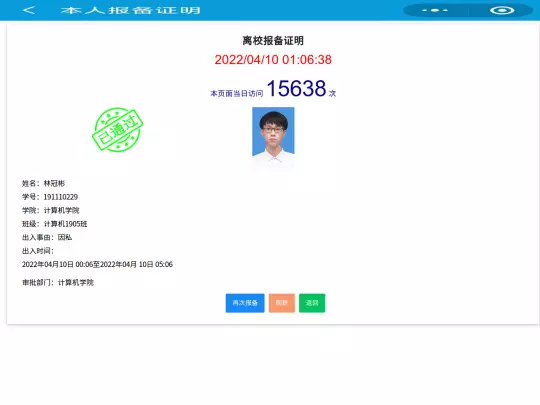The height and width of the screenshot is (405, 540).
Task: Click the green 返回 button
Action: click(x=312, y=303)
